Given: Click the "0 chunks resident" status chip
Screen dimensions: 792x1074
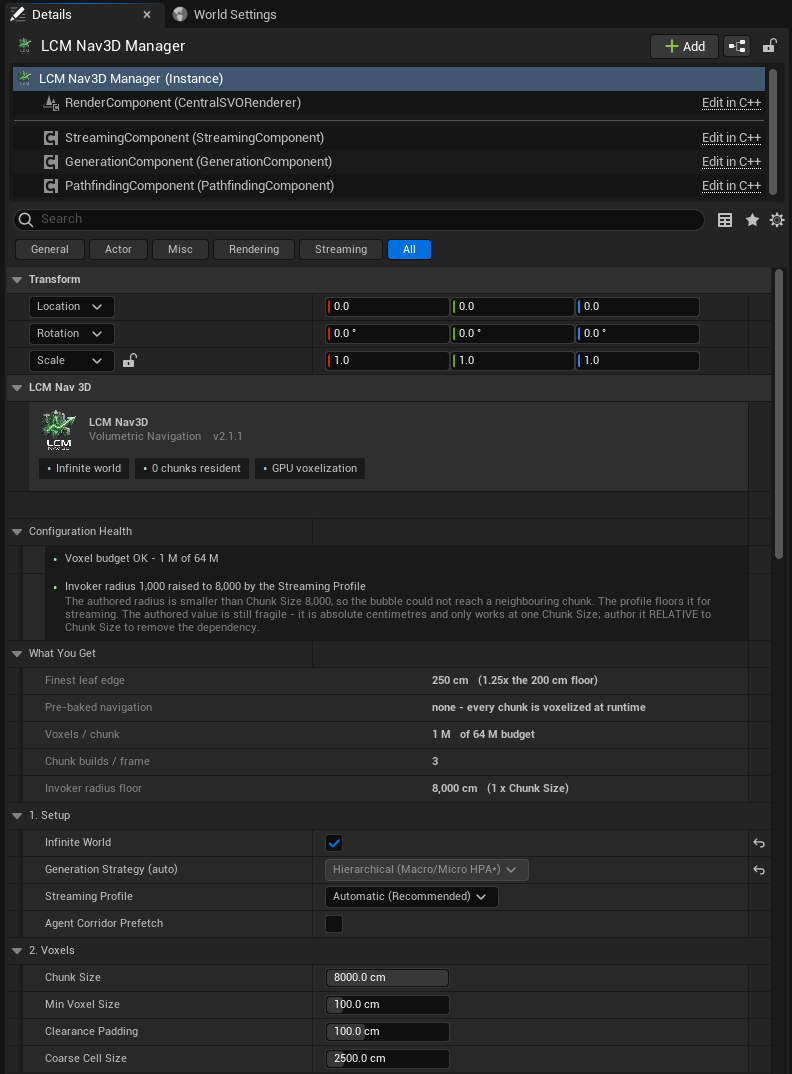Looking at the screenshot, I should click(x=192, y=469).
